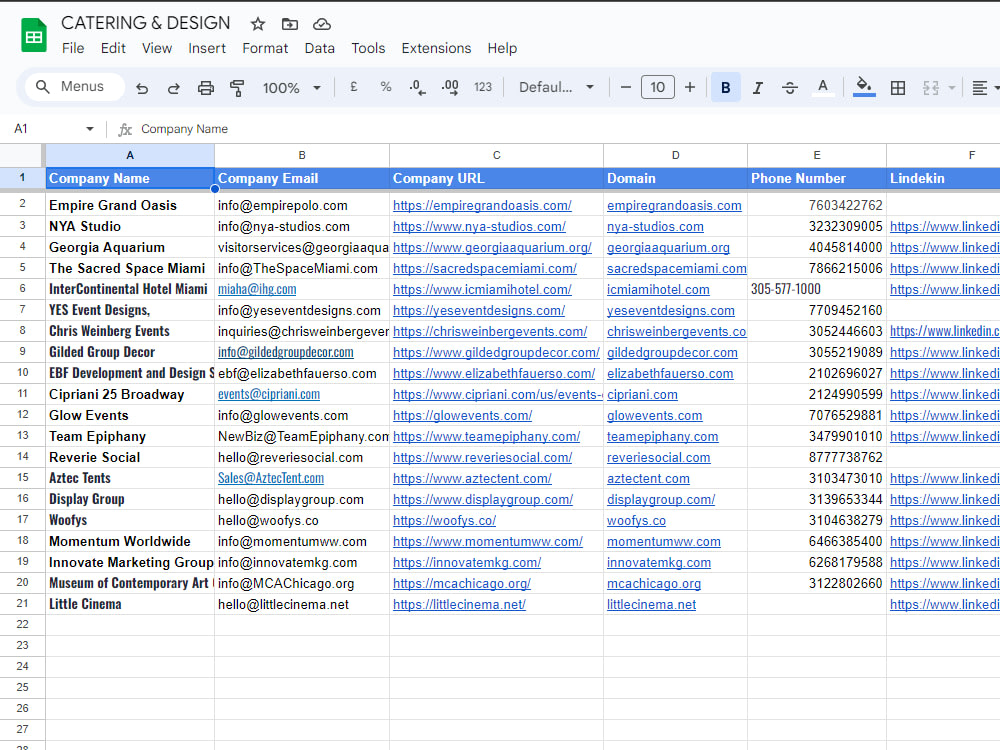Open the empiregrandoasis.com URL link
Image resolution: width=1000 pixels, height=750 pixels.
tap(482, 205)
